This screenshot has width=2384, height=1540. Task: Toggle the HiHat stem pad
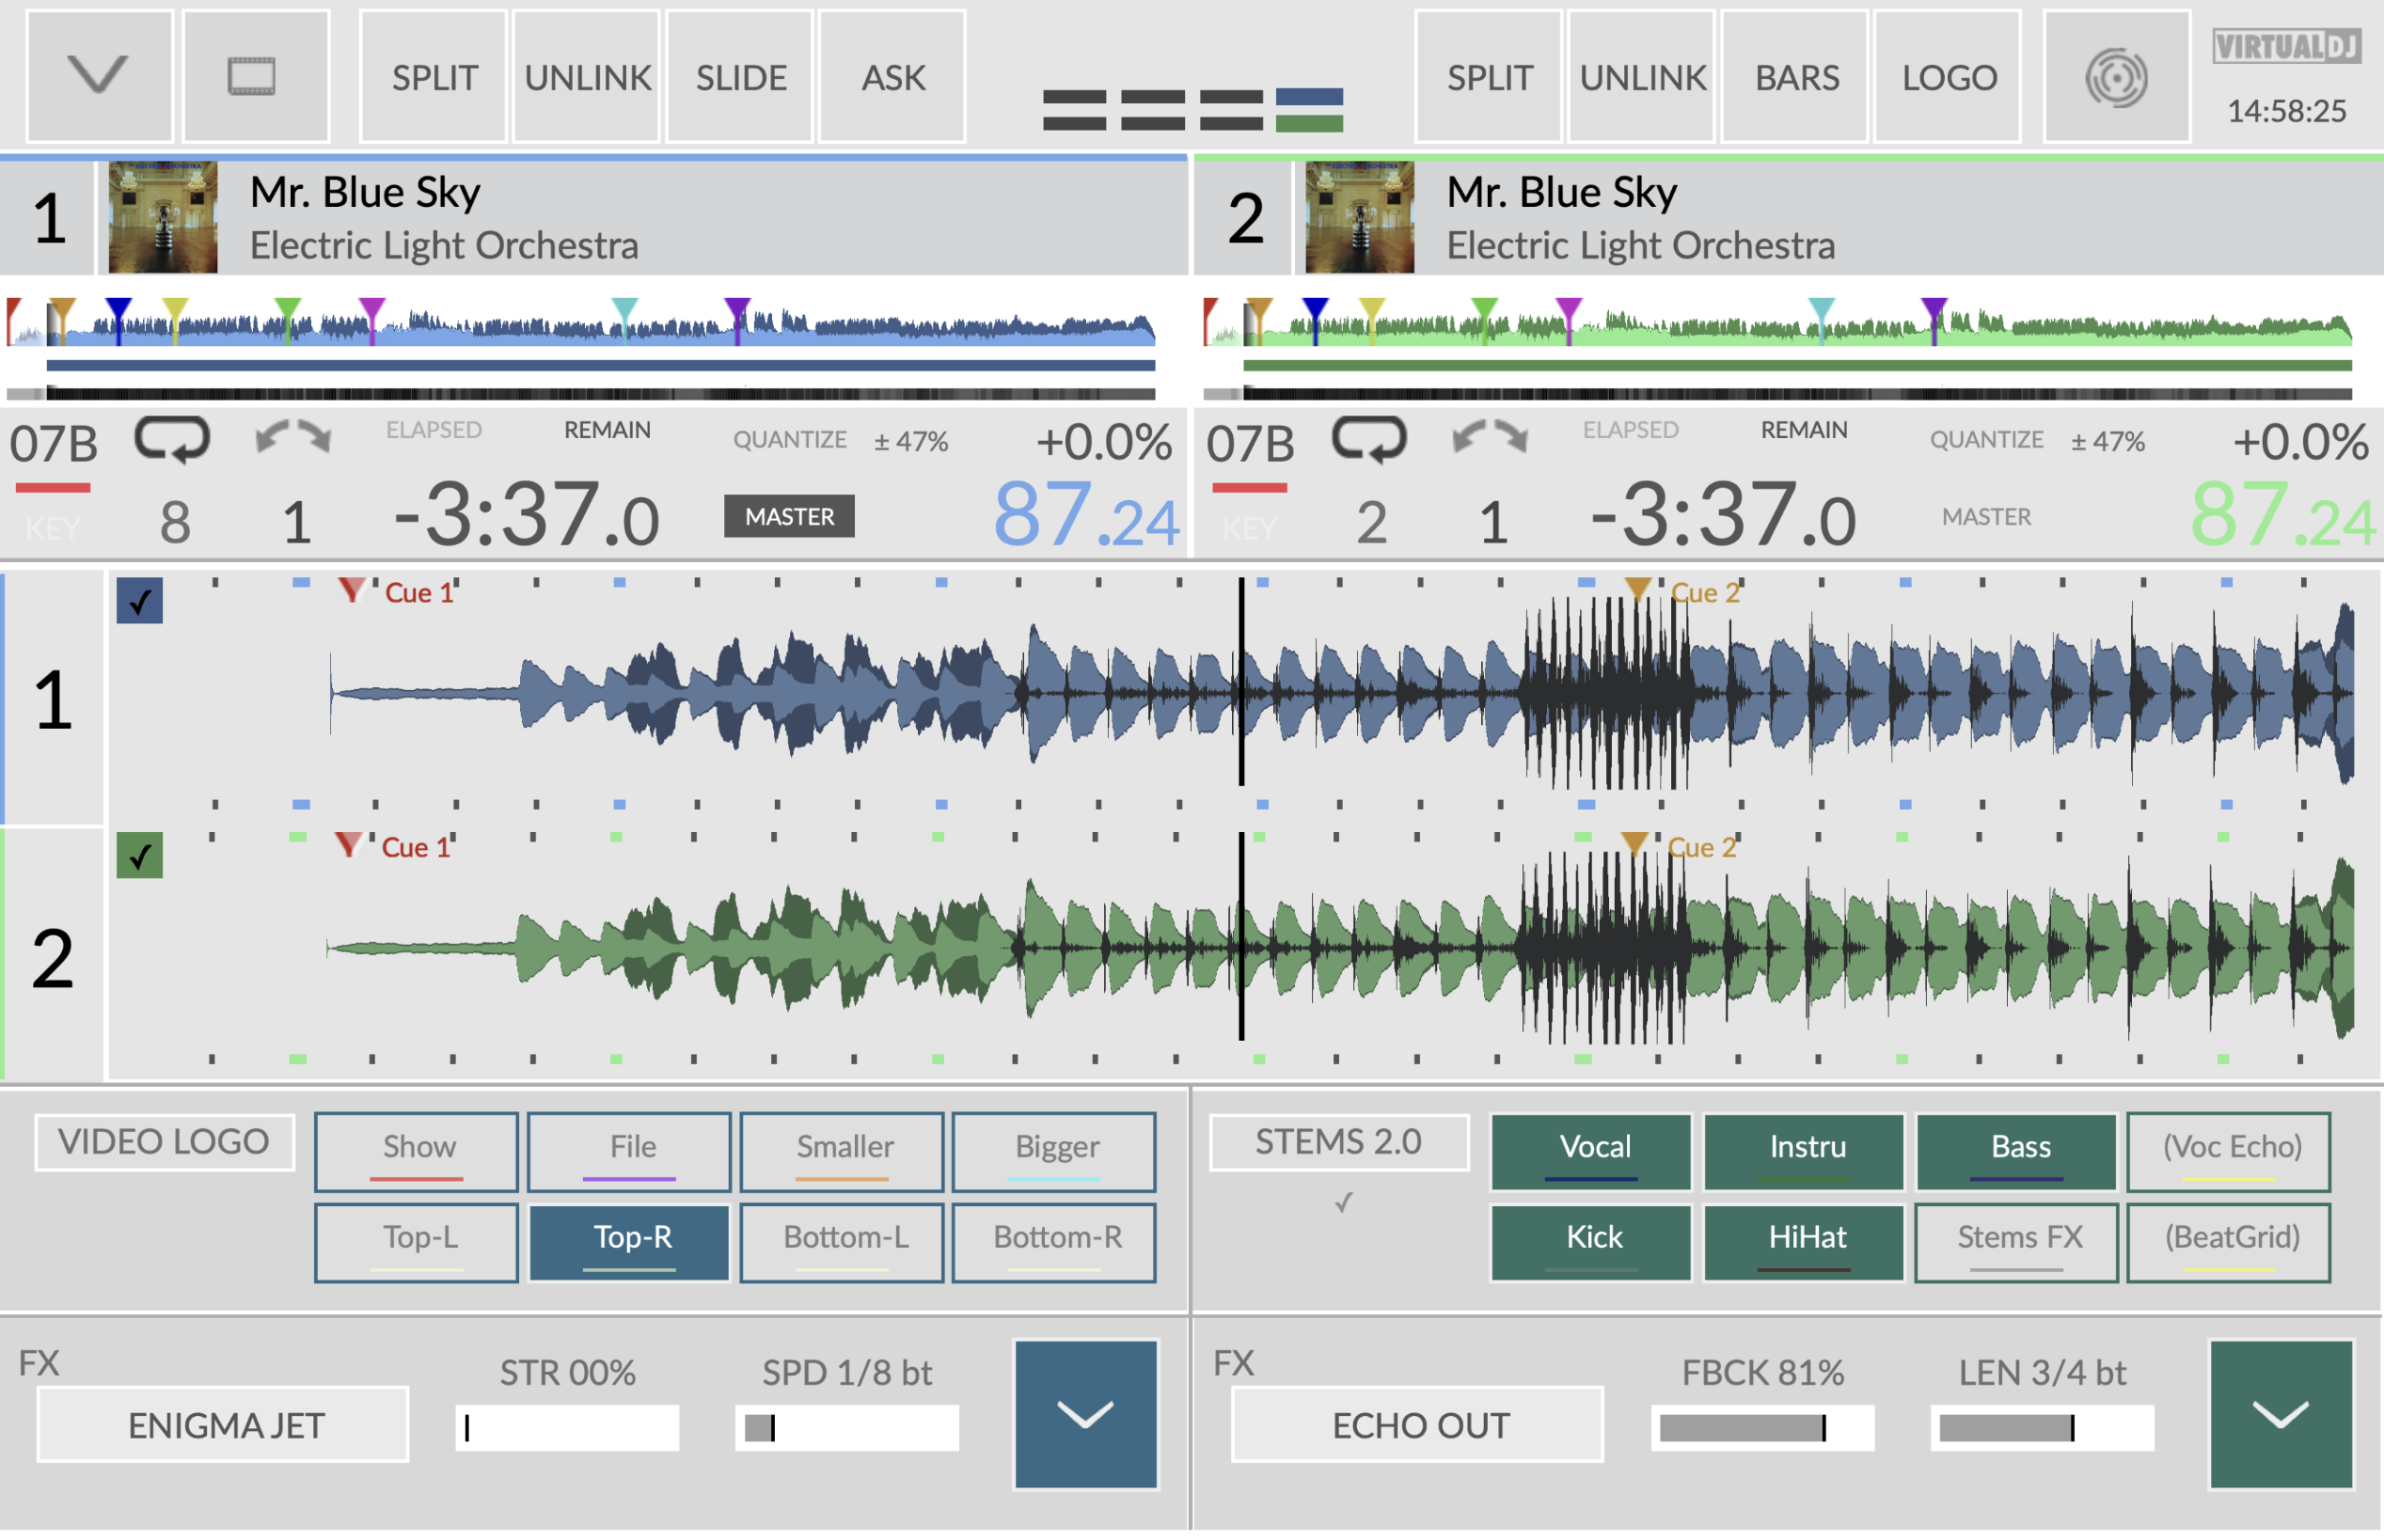[1805, 1243]
